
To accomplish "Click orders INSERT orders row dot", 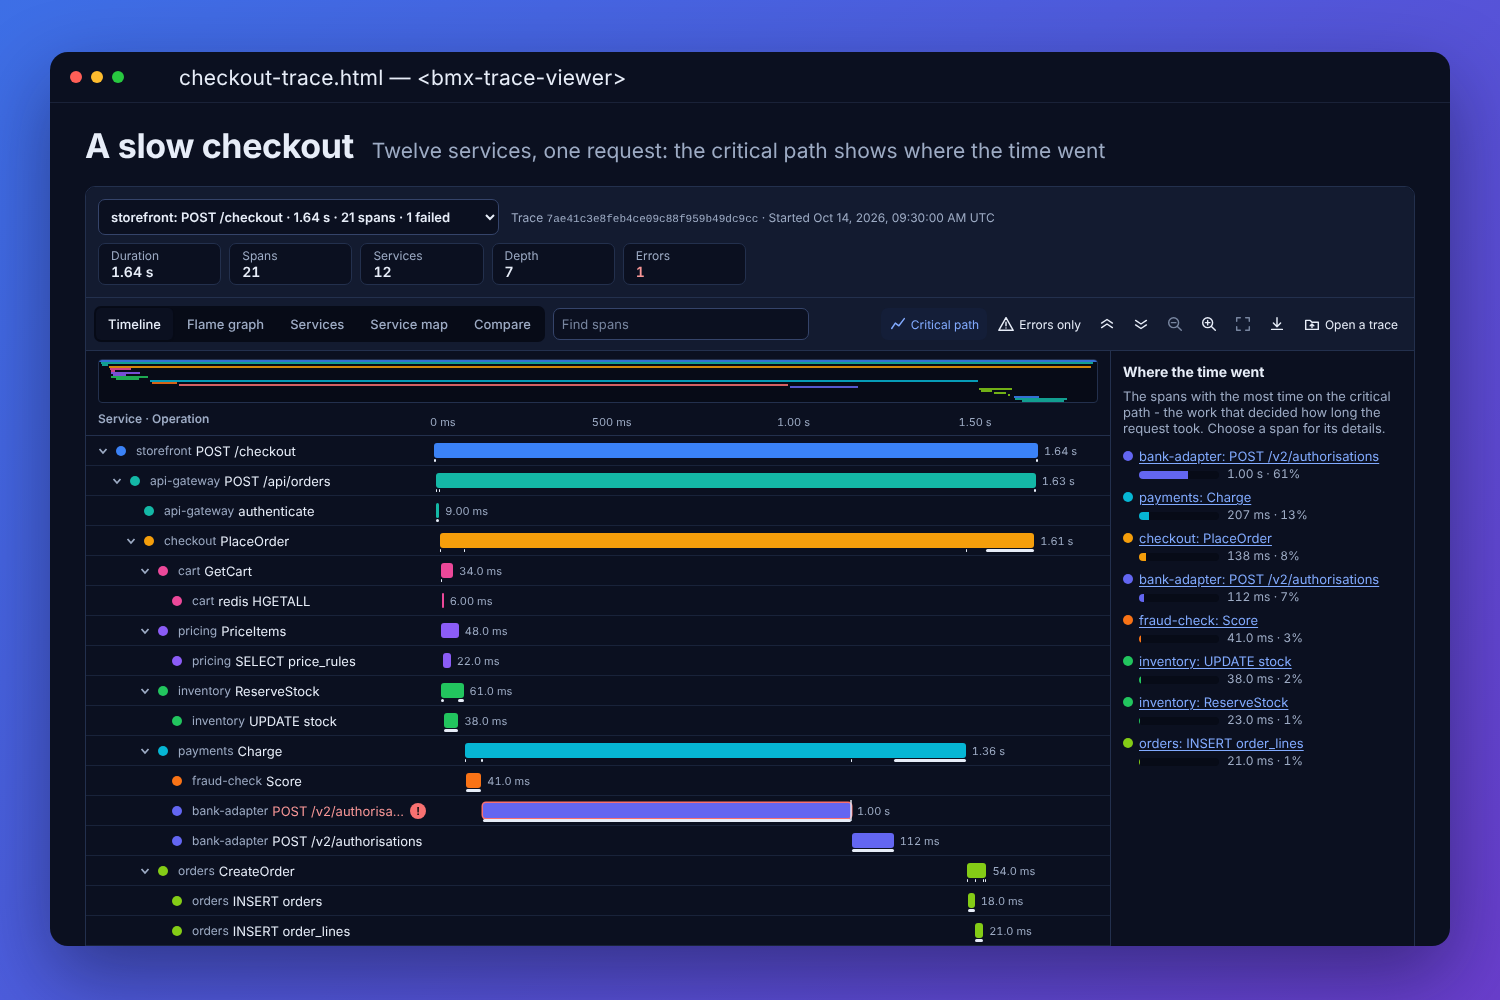I will coord(177,901).
